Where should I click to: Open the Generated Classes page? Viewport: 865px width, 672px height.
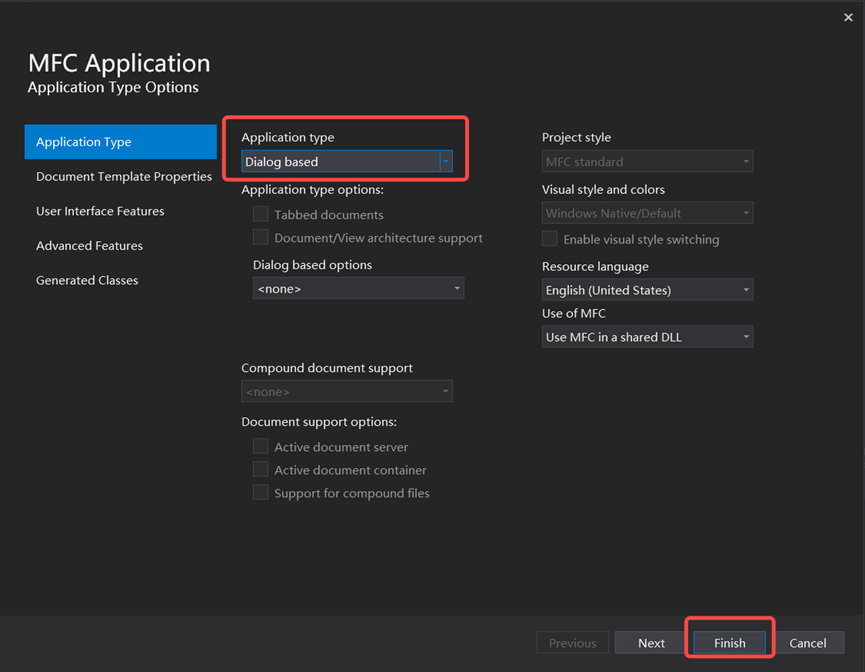coord(87,280)
